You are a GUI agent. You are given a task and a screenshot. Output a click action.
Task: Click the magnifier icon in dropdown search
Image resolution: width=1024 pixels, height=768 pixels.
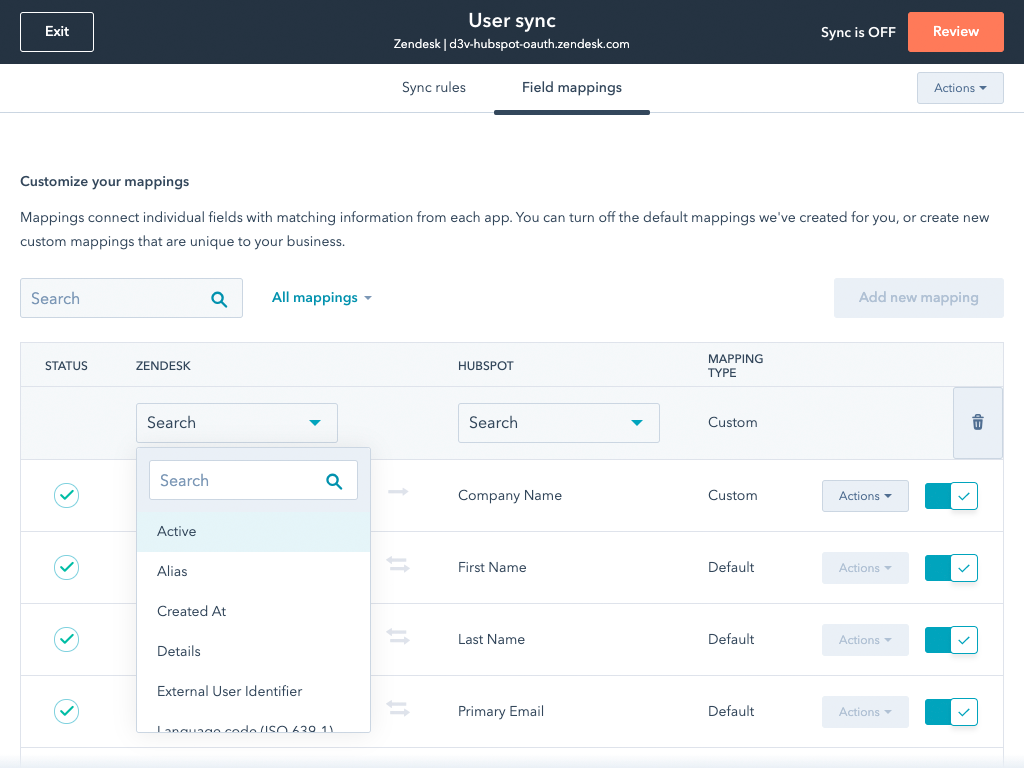click(x=334, y=481)
